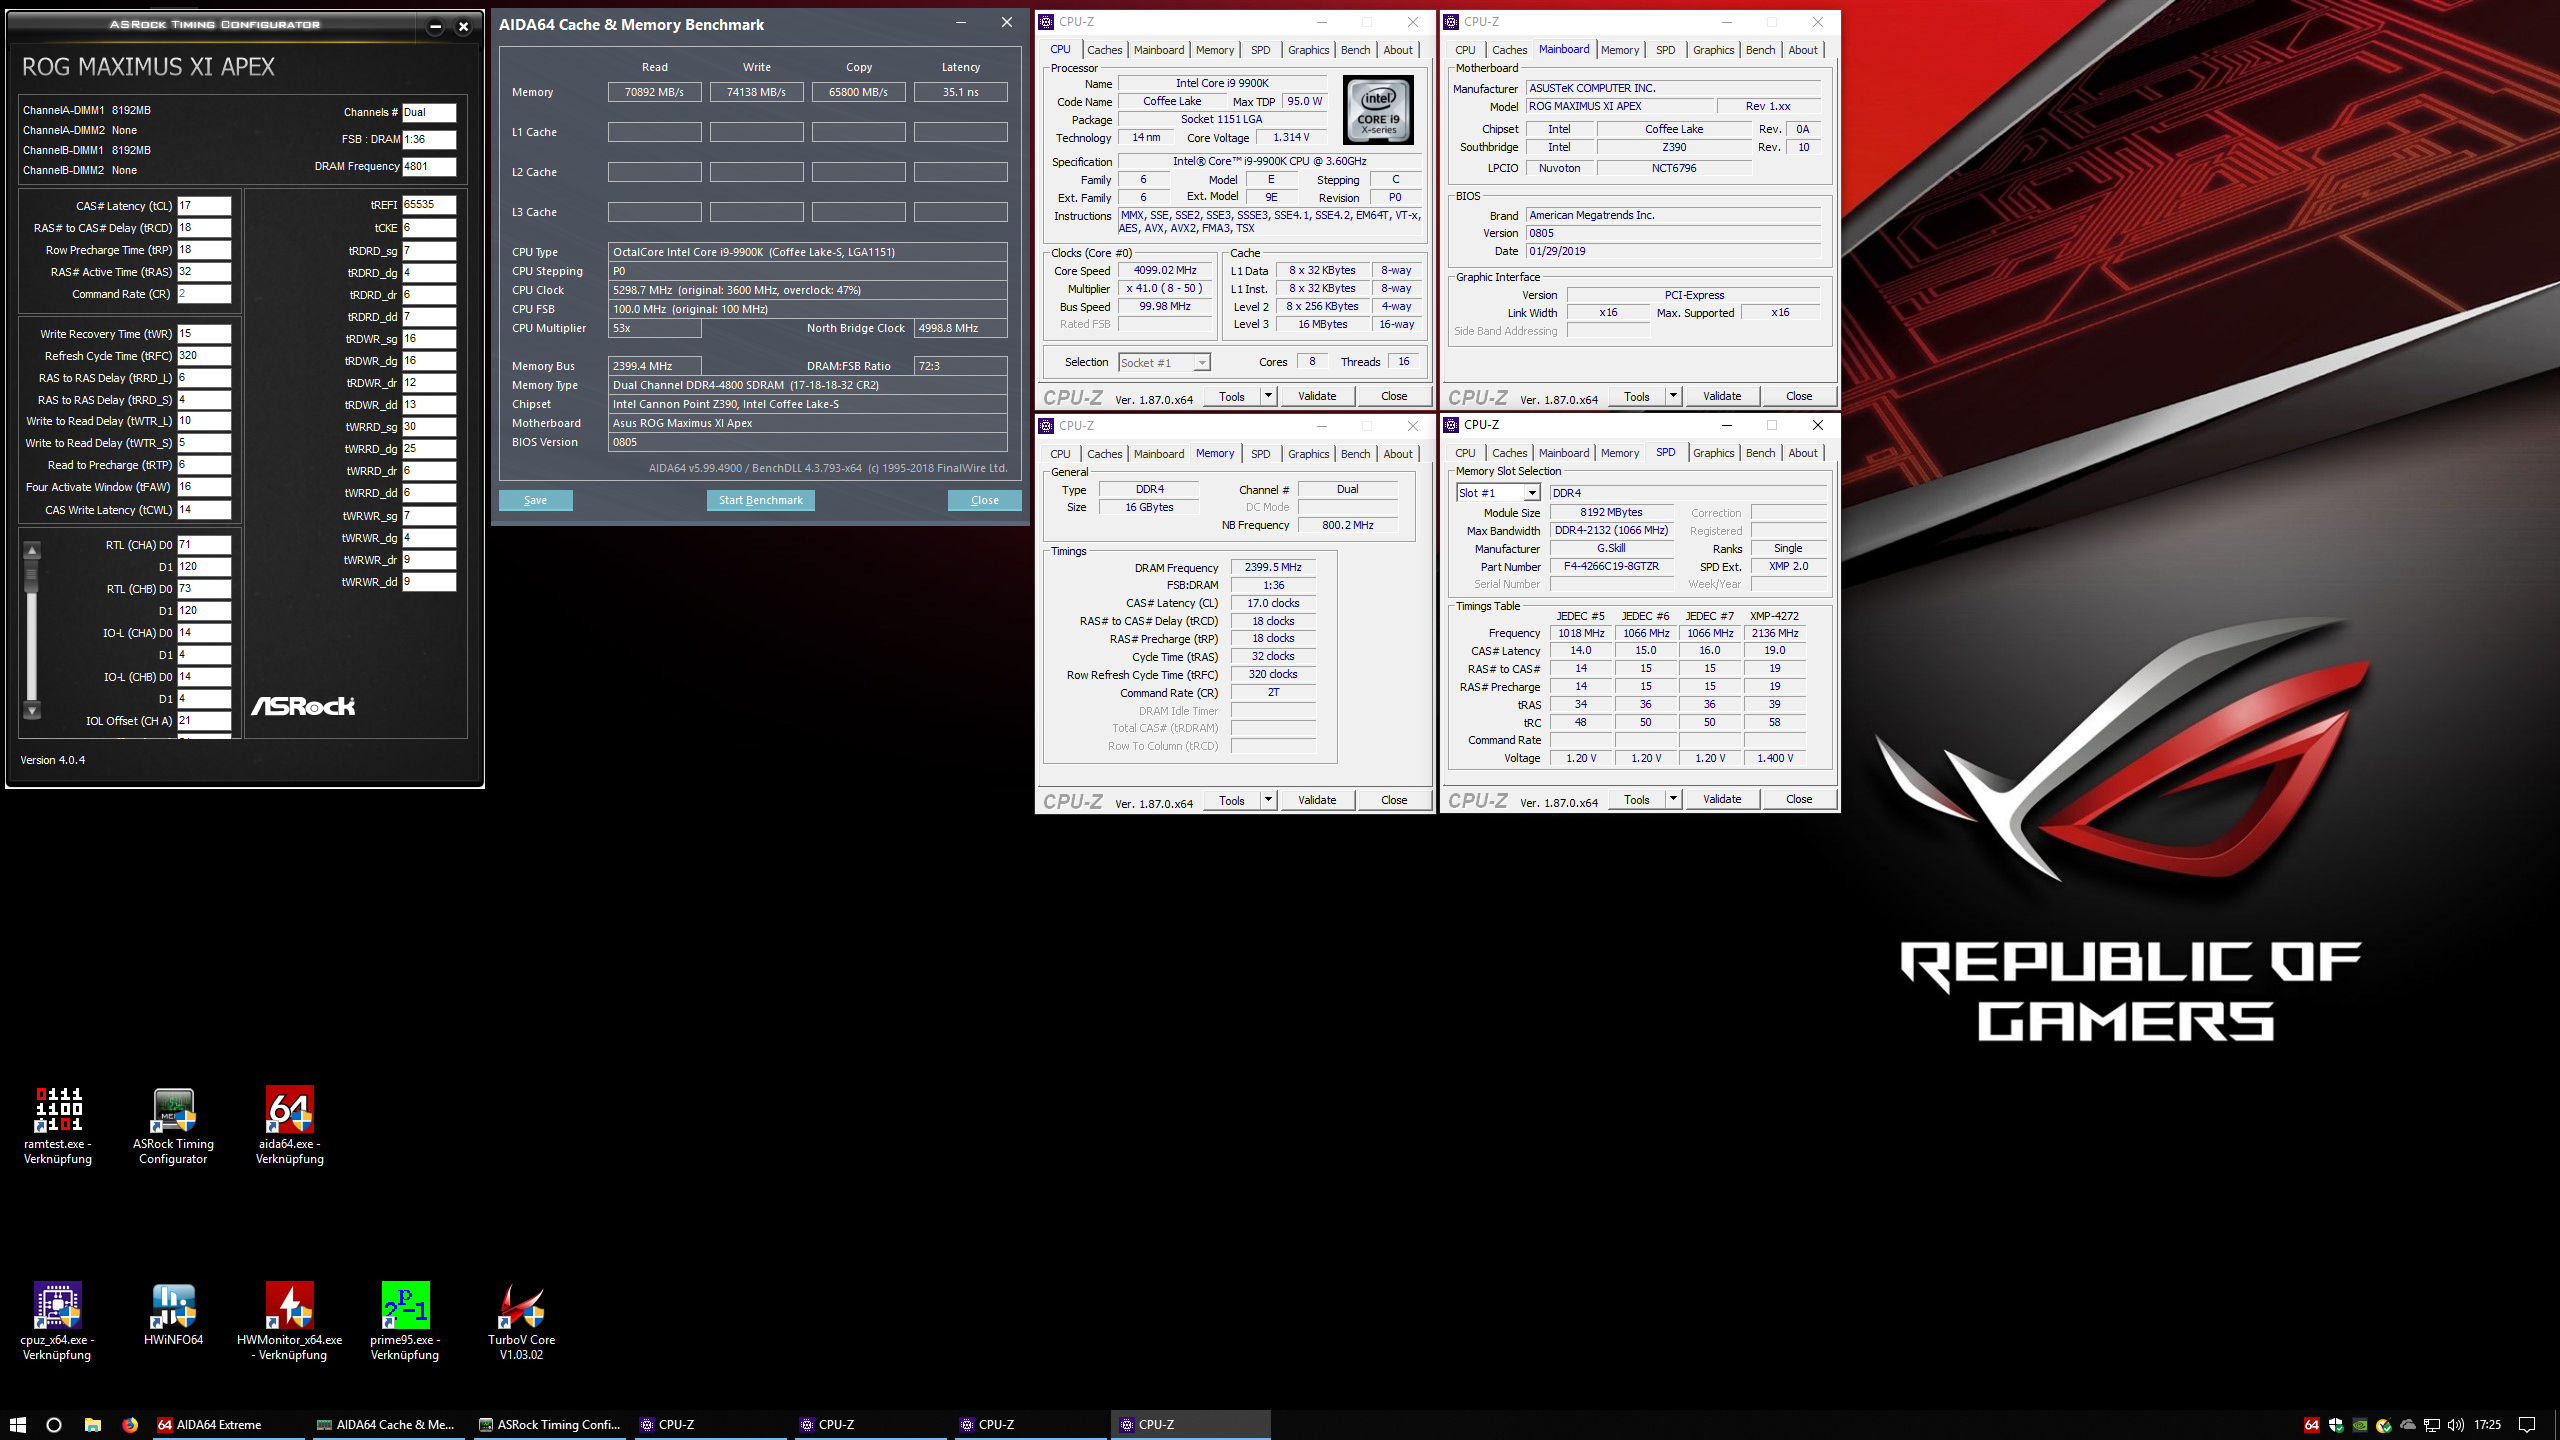Open ASRock Timing Configurator desktop icon

coord(173,1111)
